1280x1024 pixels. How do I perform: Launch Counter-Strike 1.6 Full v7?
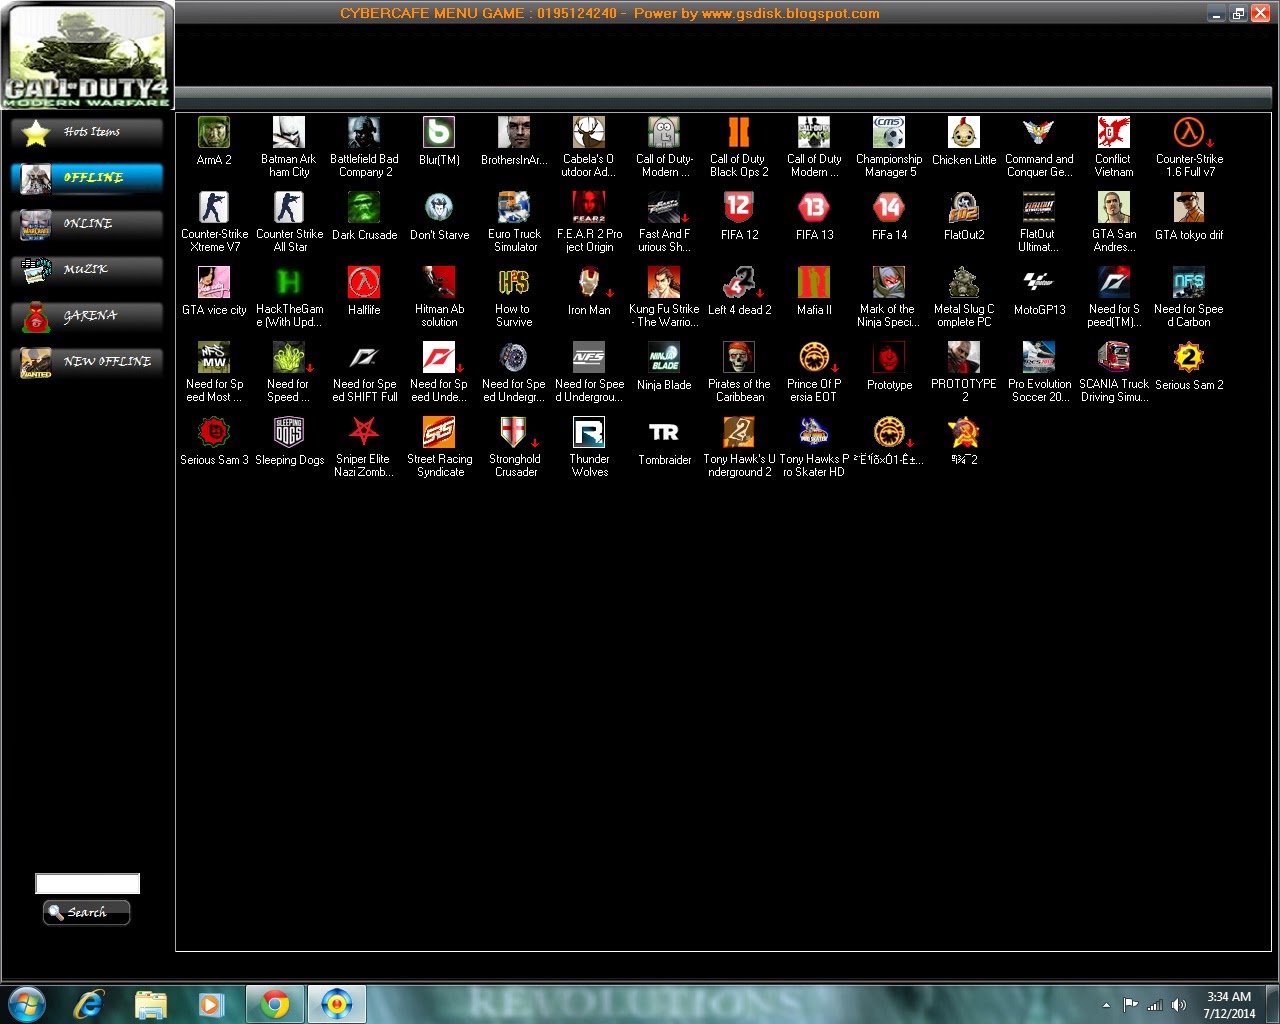pos(1189,132)
